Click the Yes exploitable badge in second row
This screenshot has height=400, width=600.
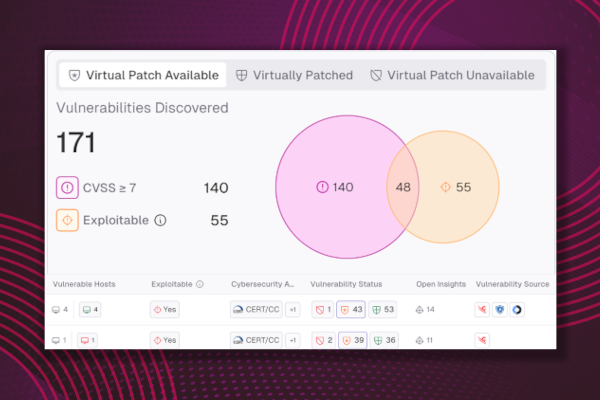coord(165,340)
